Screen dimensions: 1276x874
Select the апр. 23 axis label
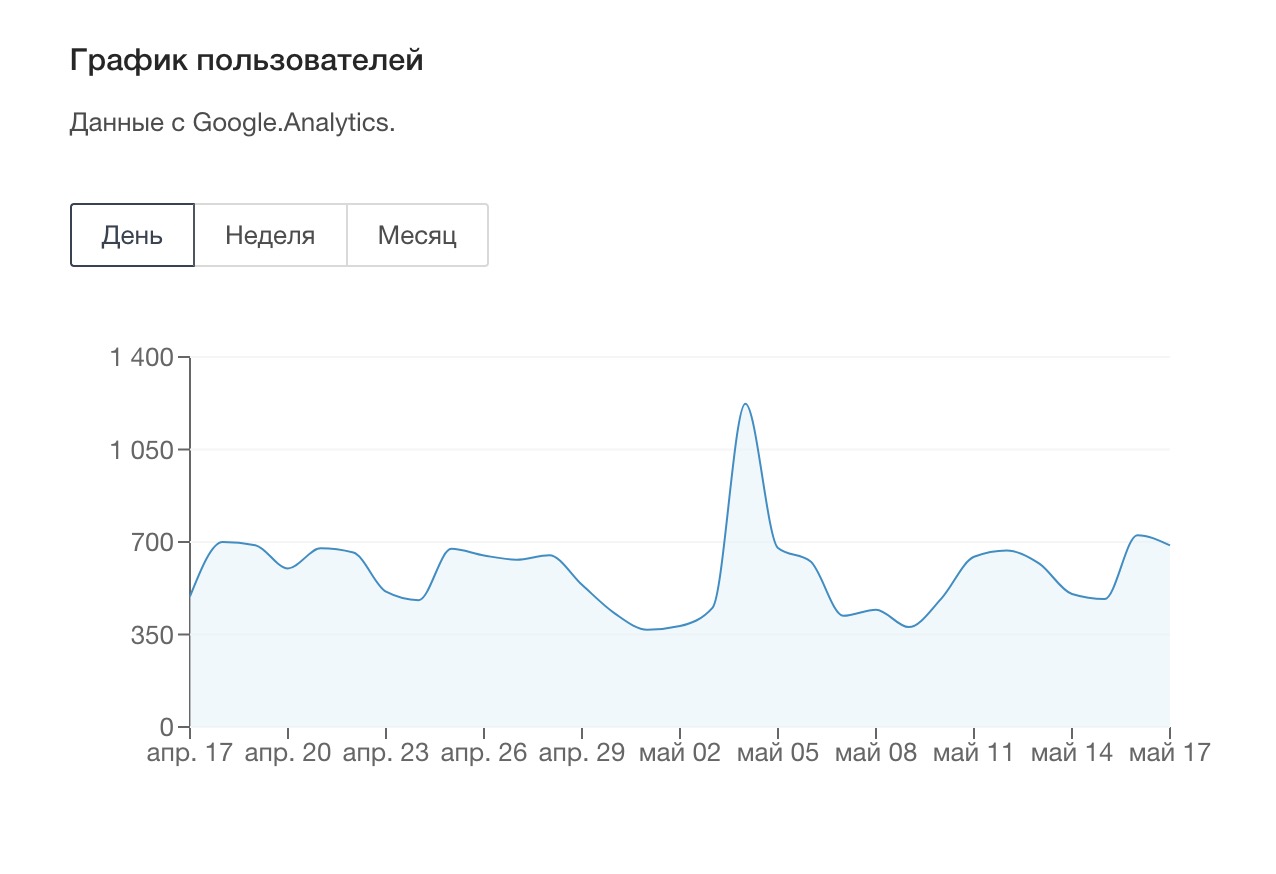coord(385,753)
